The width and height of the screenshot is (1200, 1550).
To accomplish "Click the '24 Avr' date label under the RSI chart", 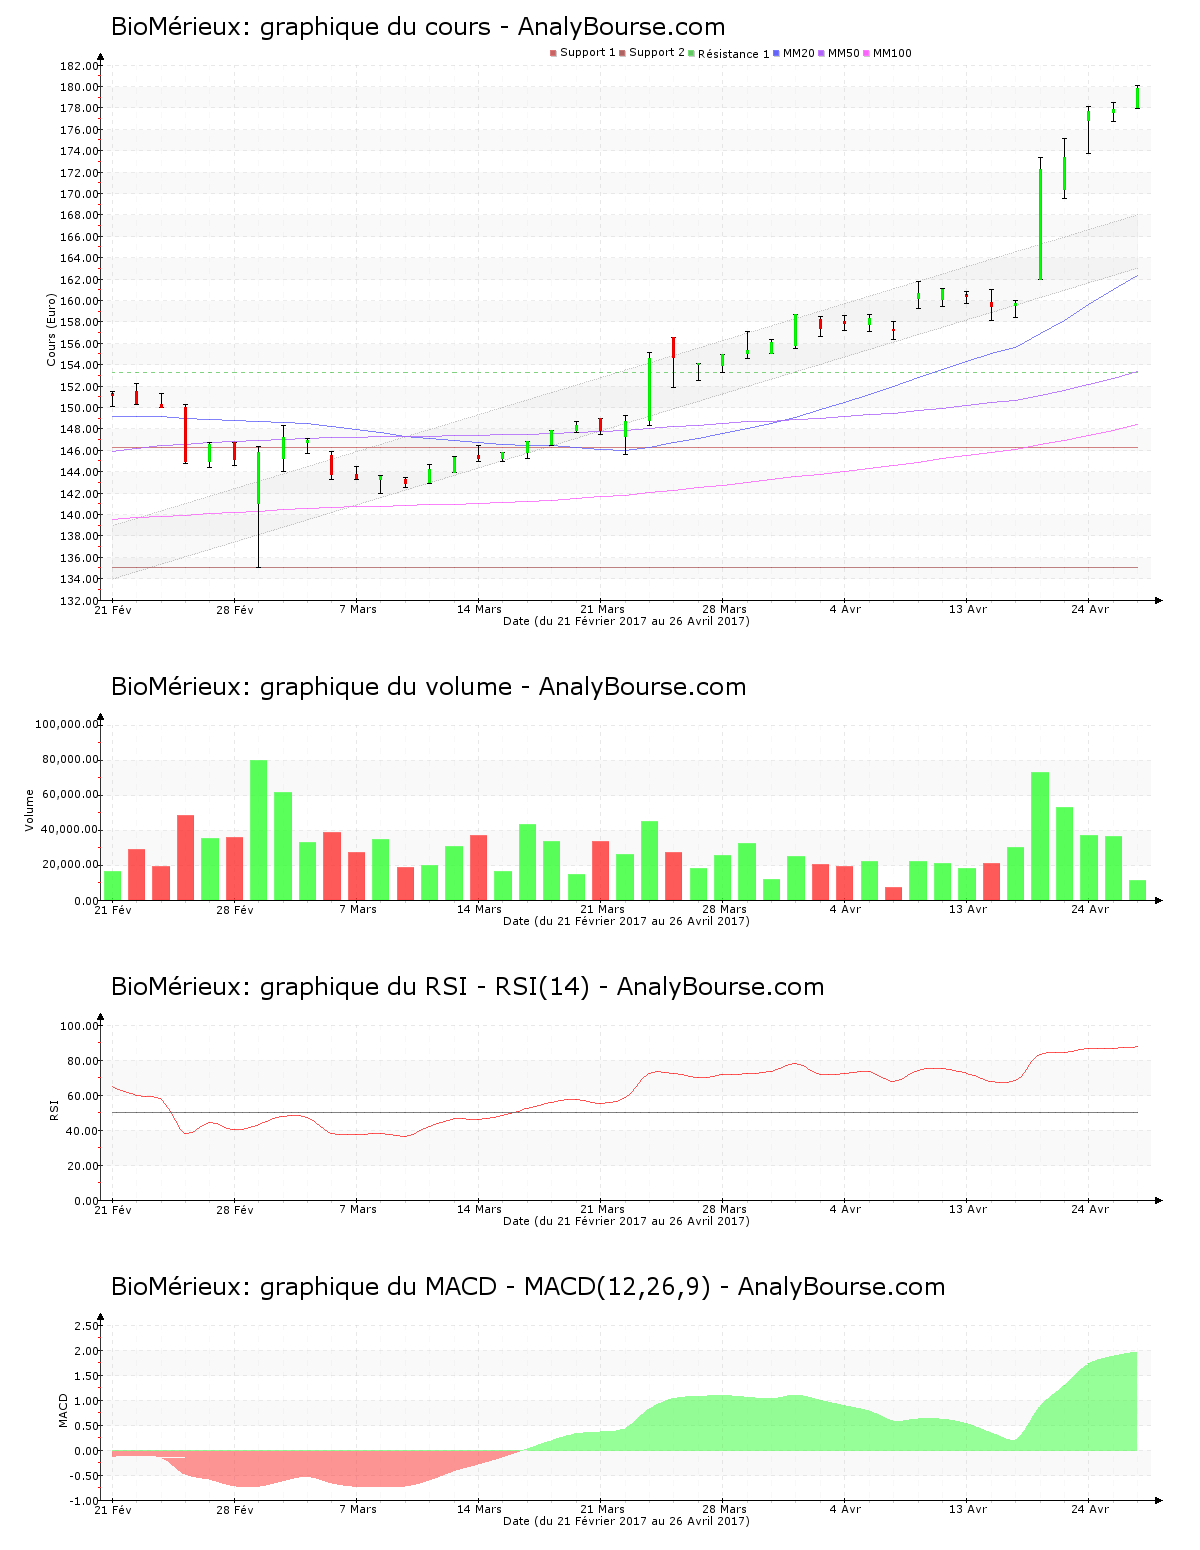I will [1089, 1209].
